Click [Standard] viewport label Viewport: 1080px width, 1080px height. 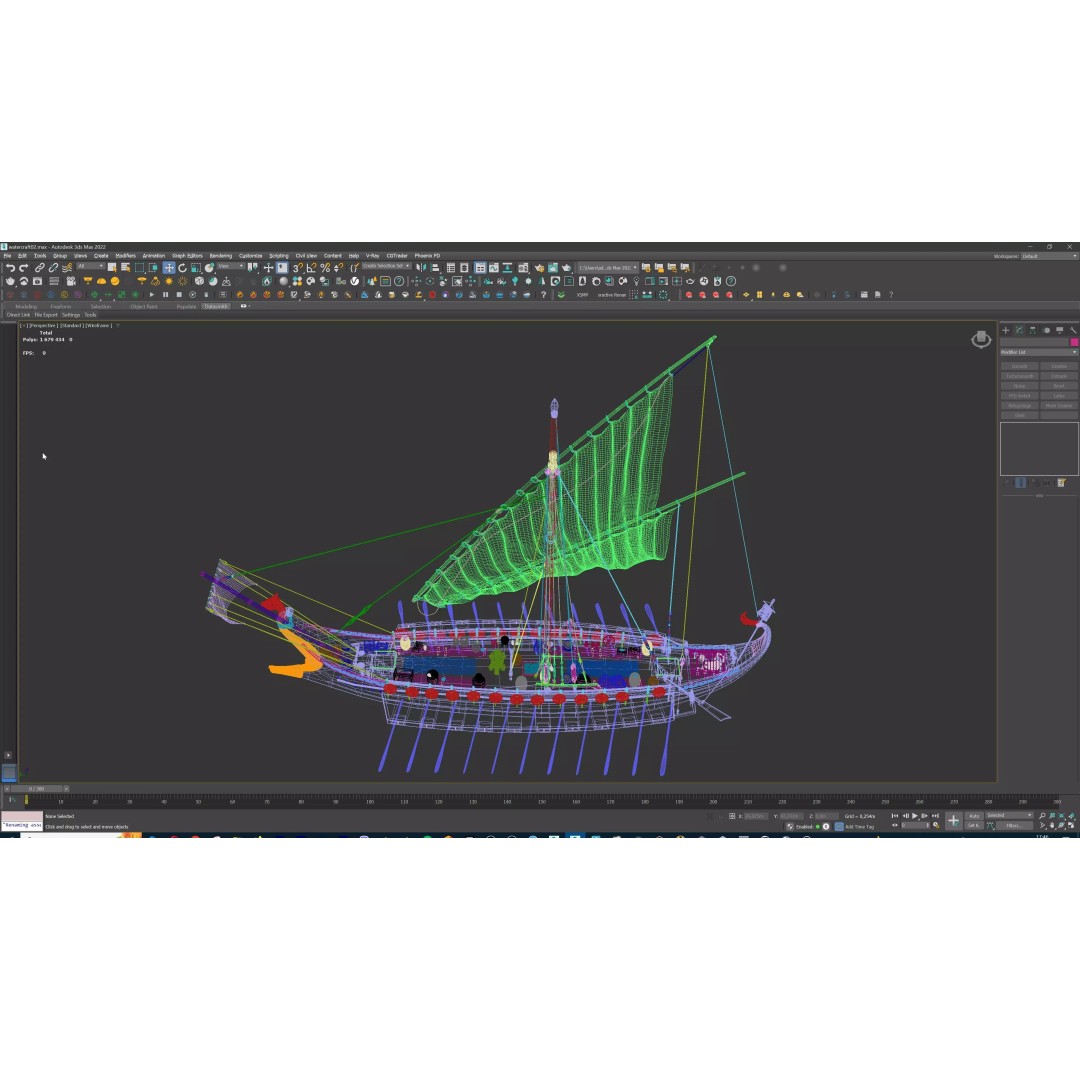click(x=71, y=326)
